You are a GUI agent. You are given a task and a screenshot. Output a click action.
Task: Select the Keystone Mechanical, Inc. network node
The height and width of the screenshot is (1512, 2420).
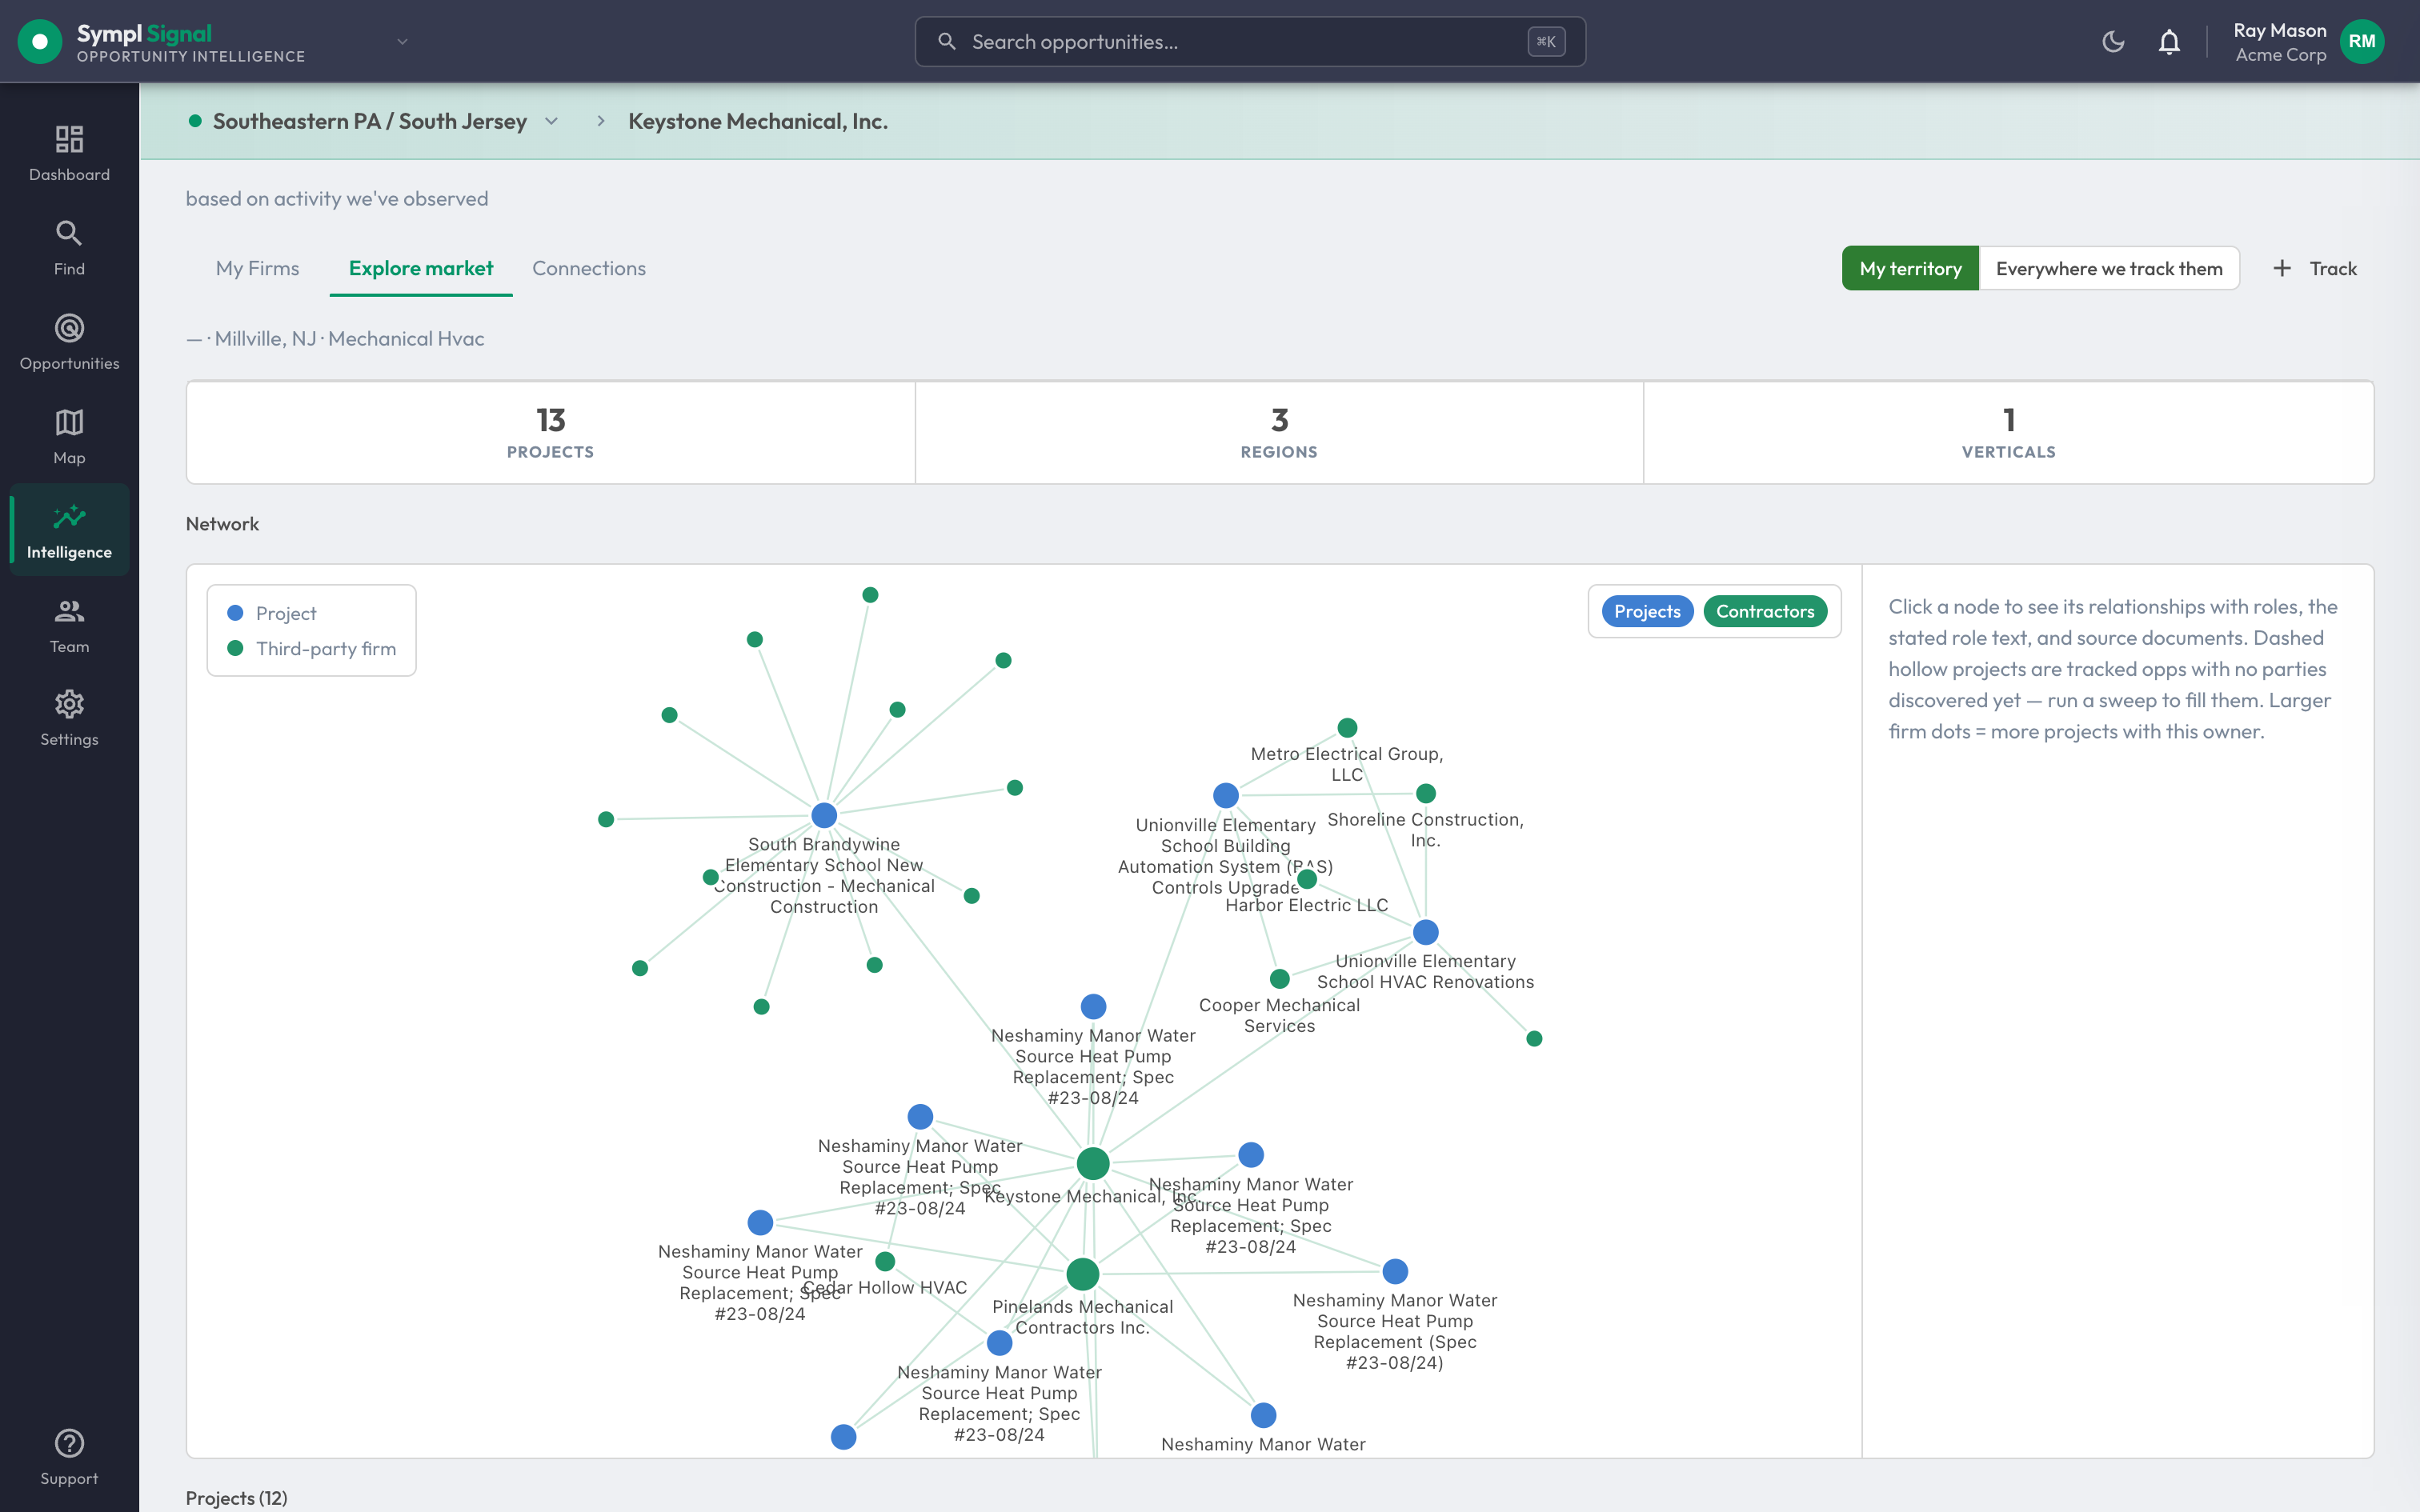pos(1093,1163)
